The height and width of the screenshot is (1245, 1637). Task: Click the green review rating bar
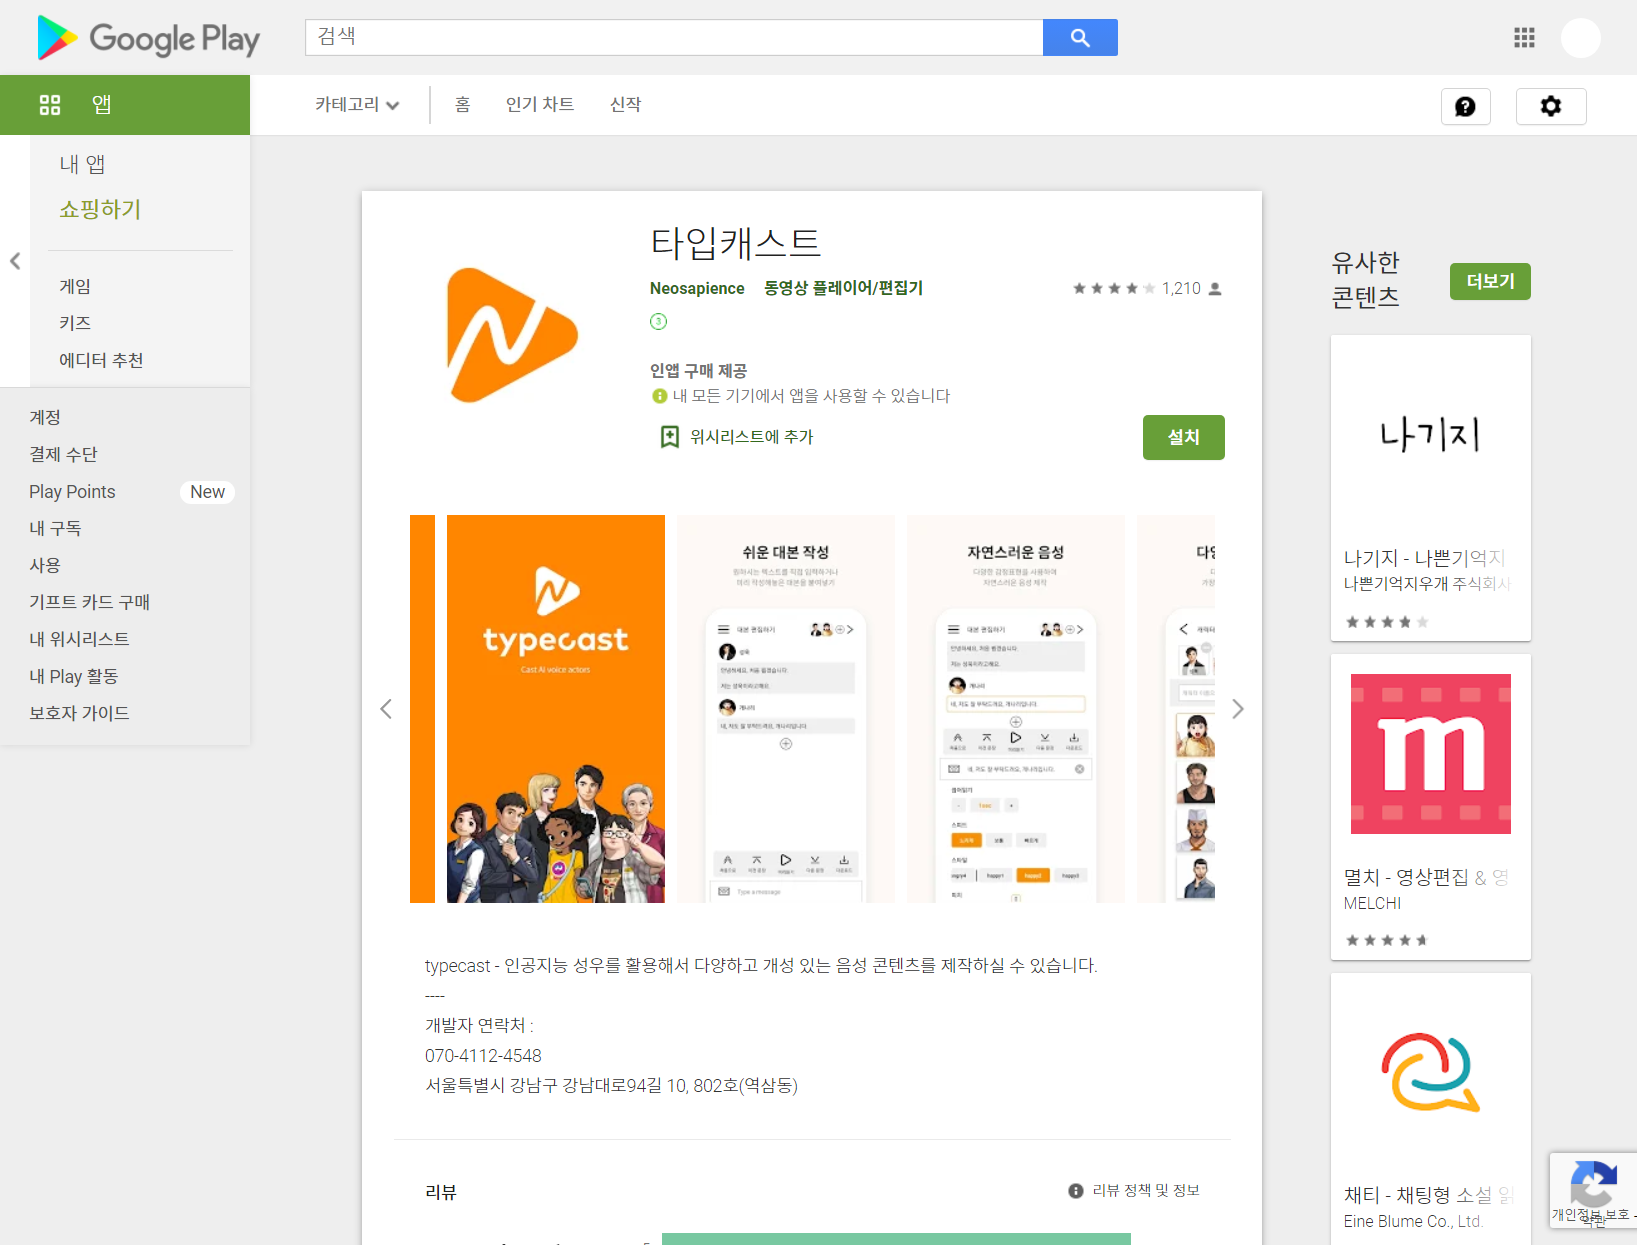pyautogui.click(x=896, y=1239)
